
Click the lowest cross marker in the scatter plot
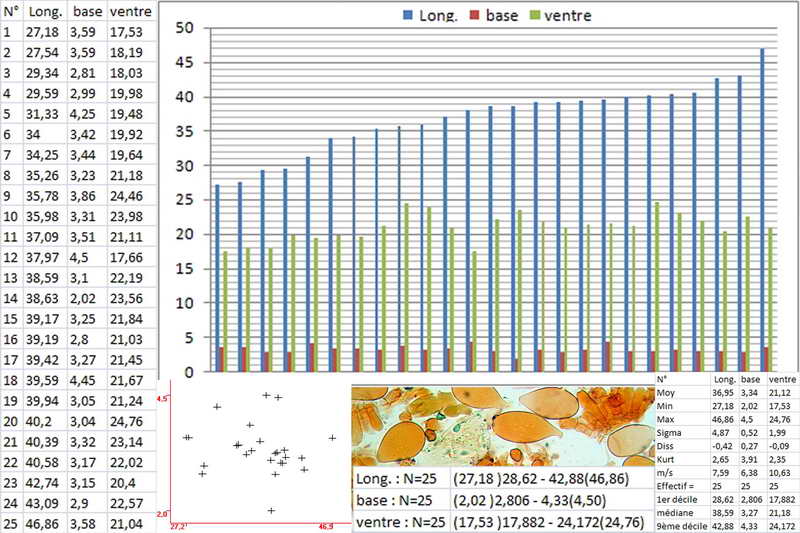coord(271,511)
